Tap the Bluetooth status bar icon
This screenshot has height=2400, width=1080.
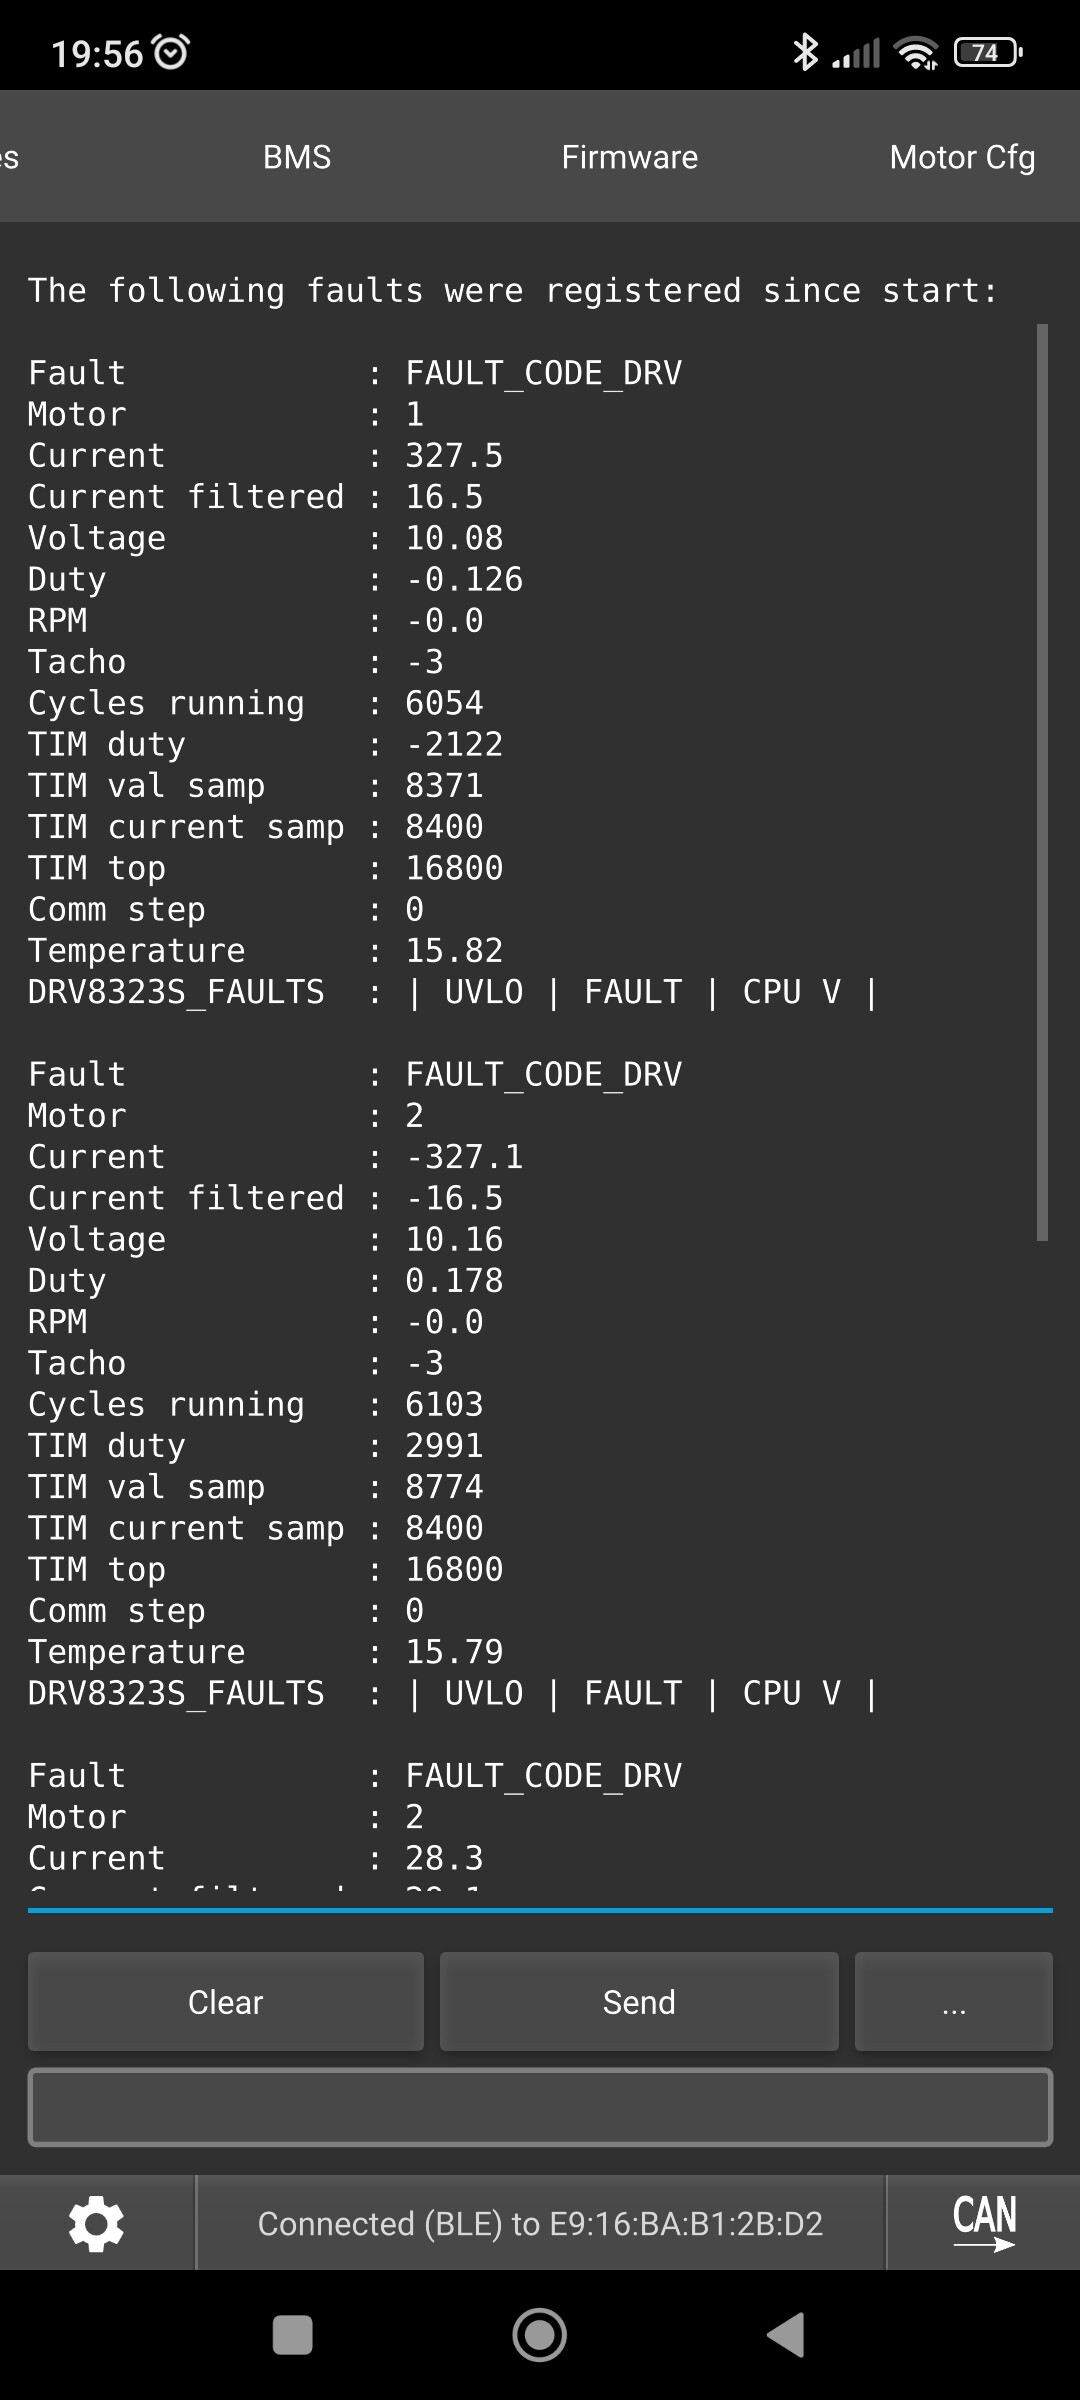[804, 52]
